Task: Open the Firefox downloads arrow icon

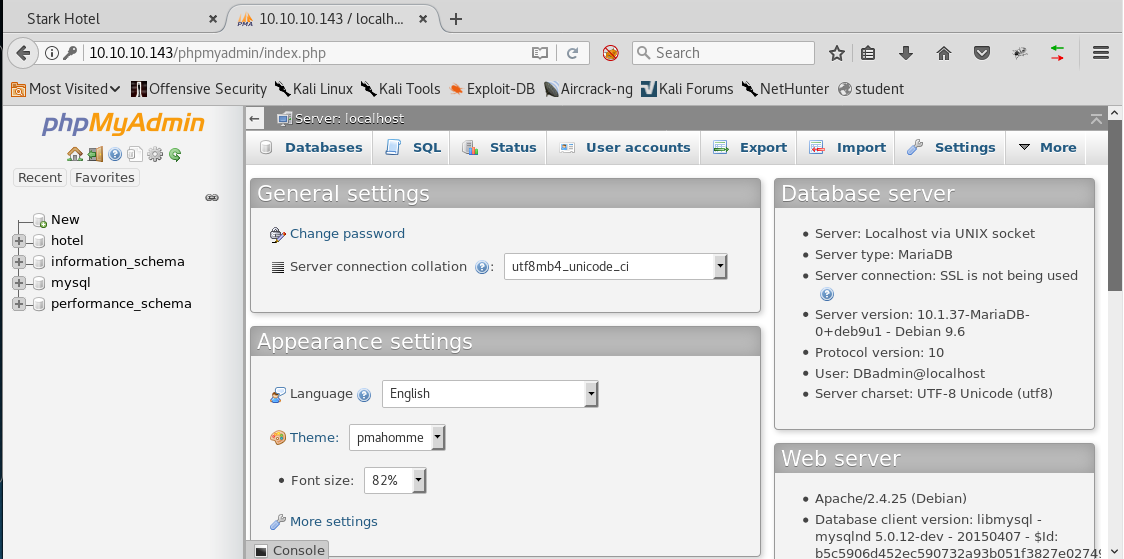Action: 906,53
